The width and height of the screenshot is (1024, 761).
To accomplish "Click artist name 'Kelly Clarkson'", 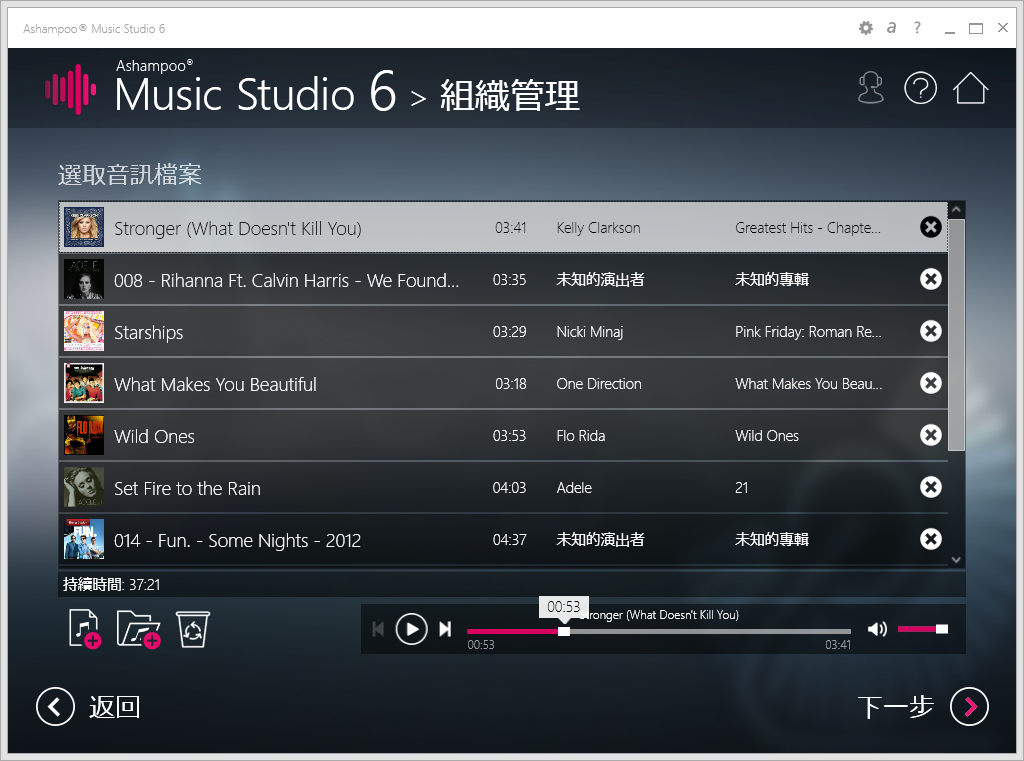I will (x=598, y=228).
